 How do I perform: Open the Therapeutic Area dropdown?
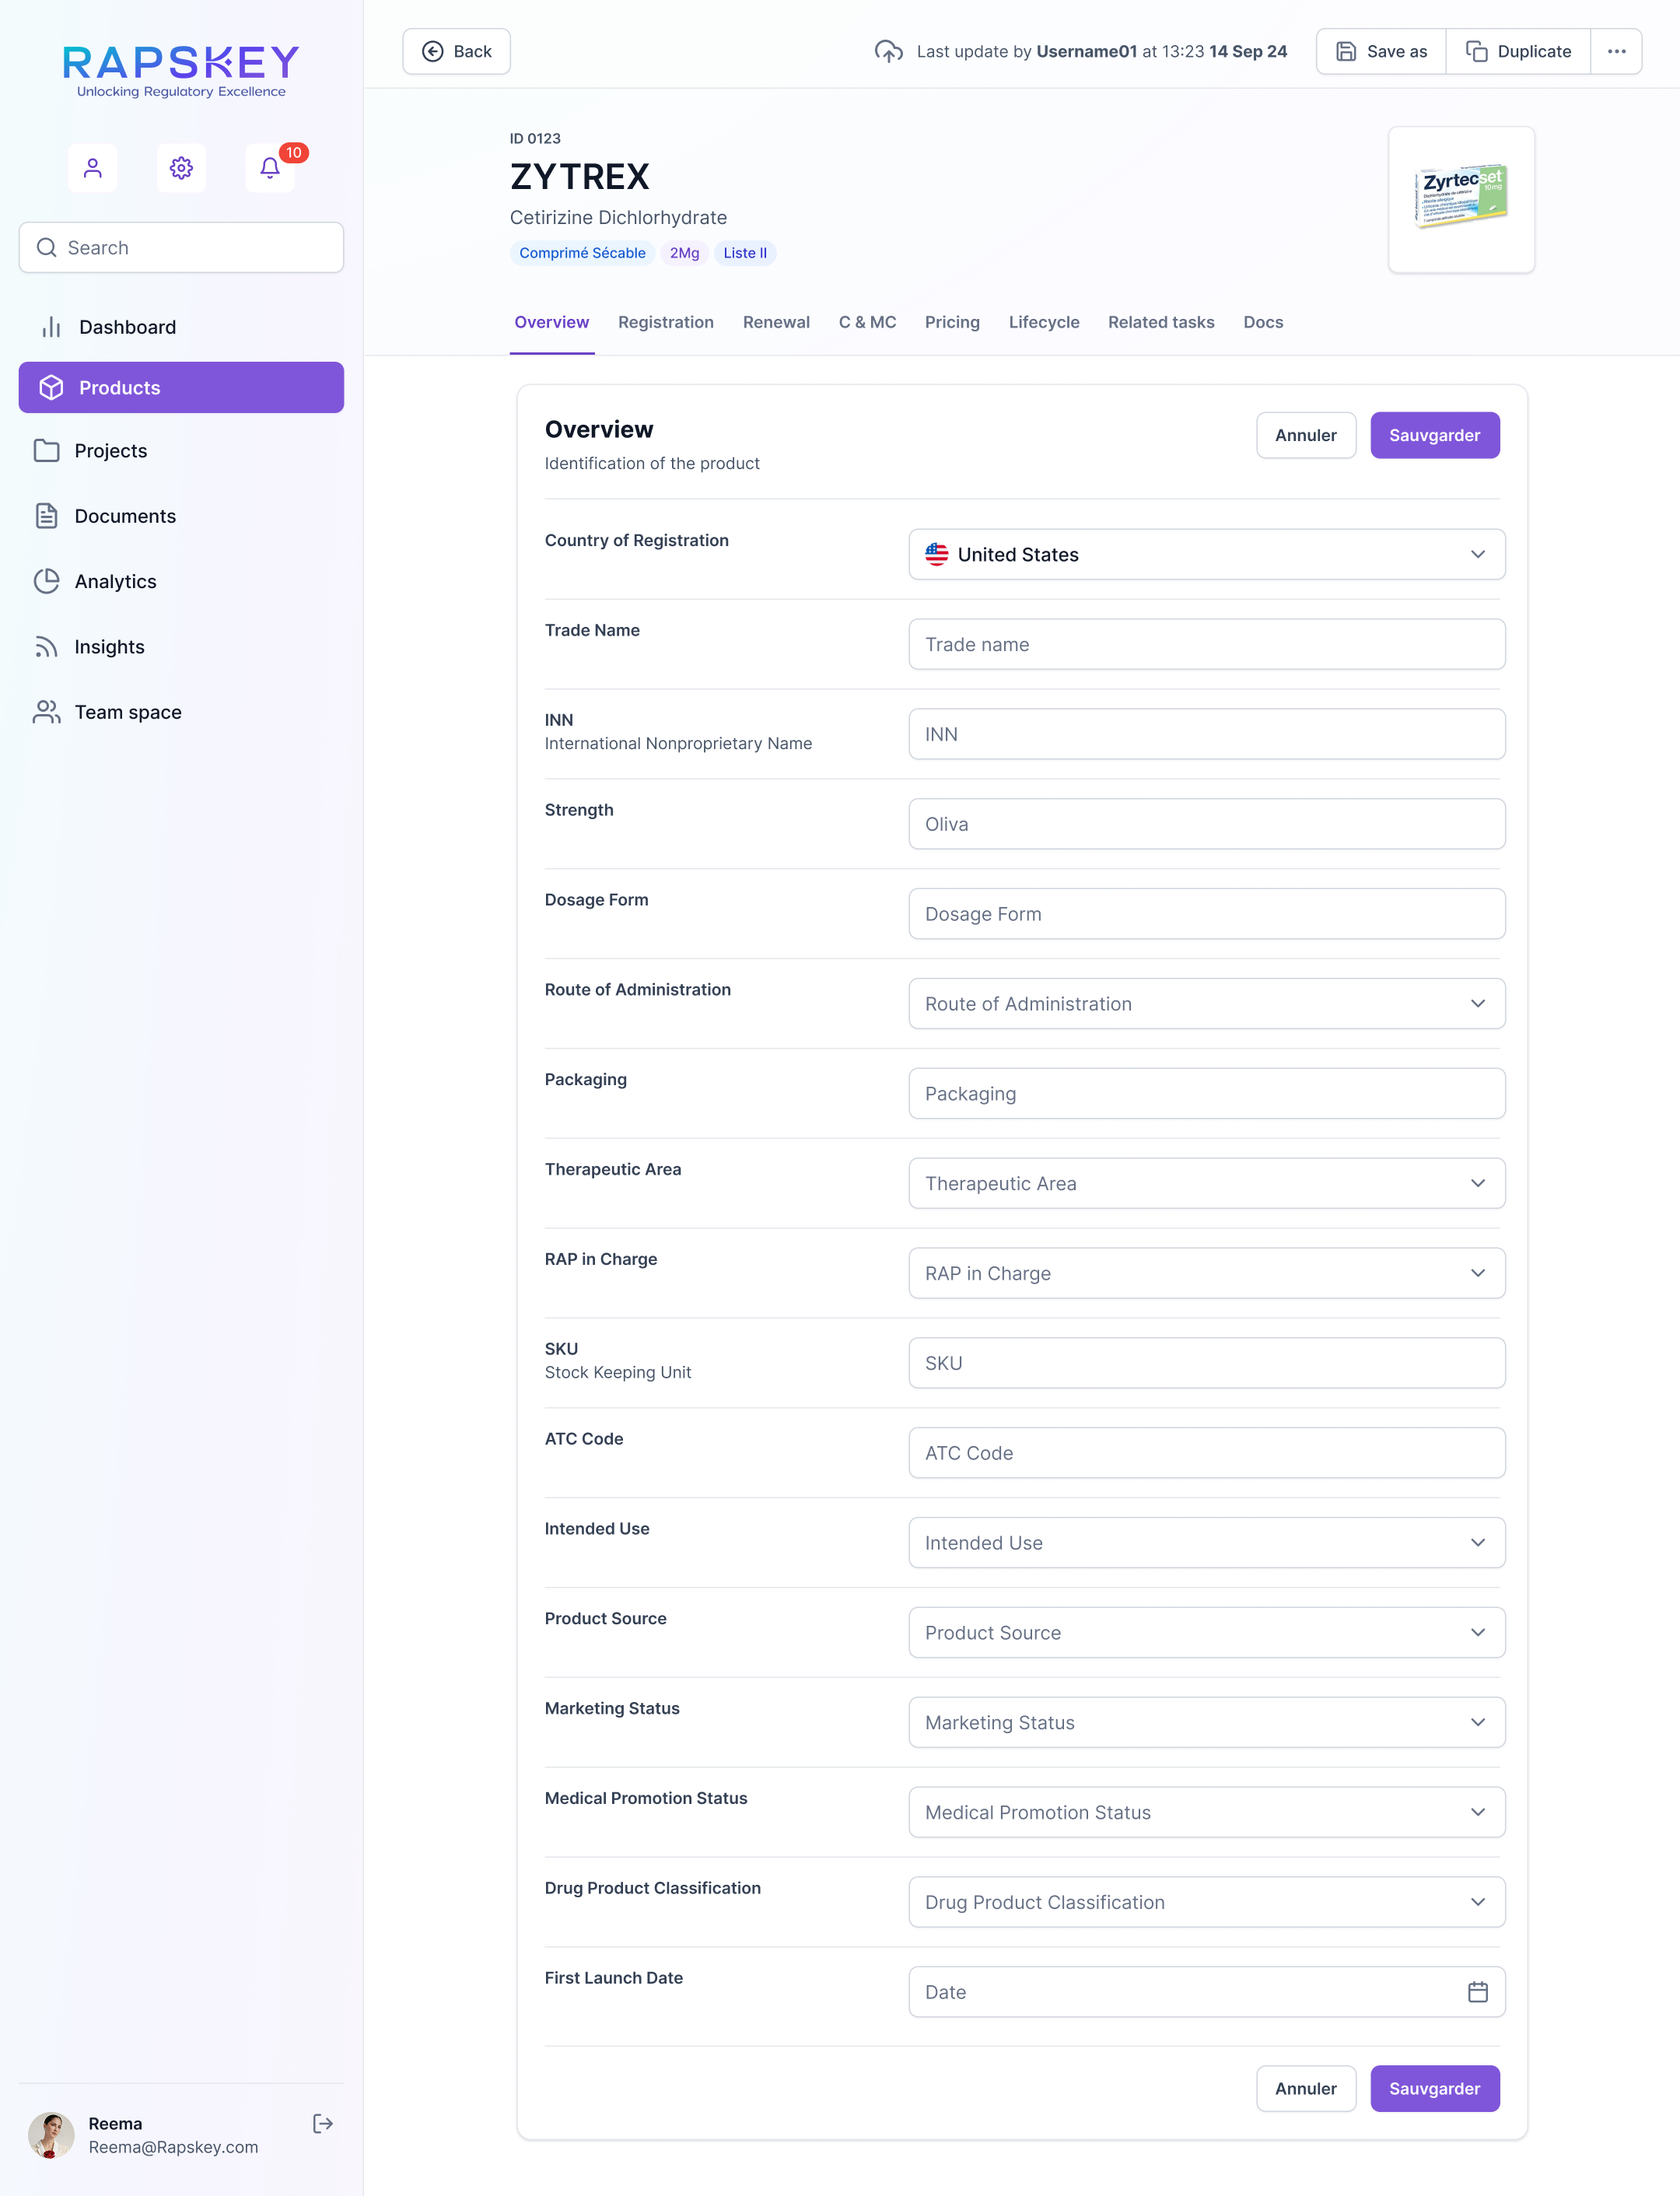coord(1206,1183)
